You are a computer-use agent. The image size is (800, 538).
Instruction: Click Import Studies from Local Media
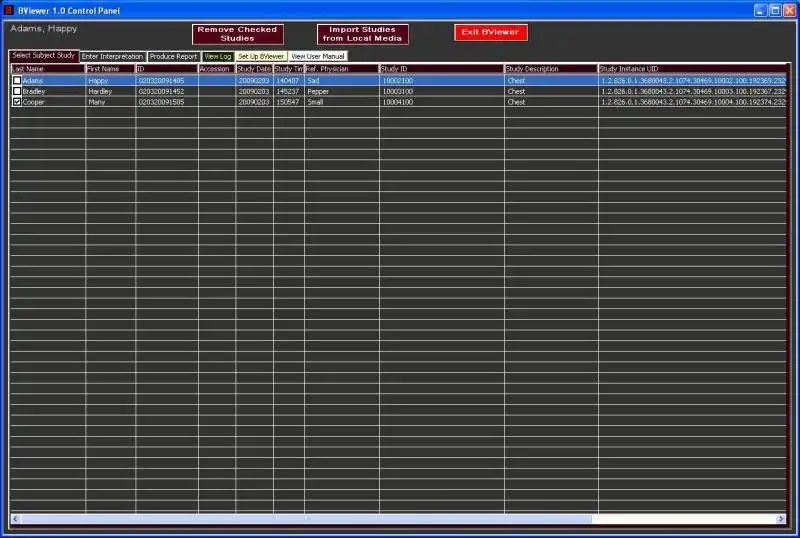click(x=362, y=34)
